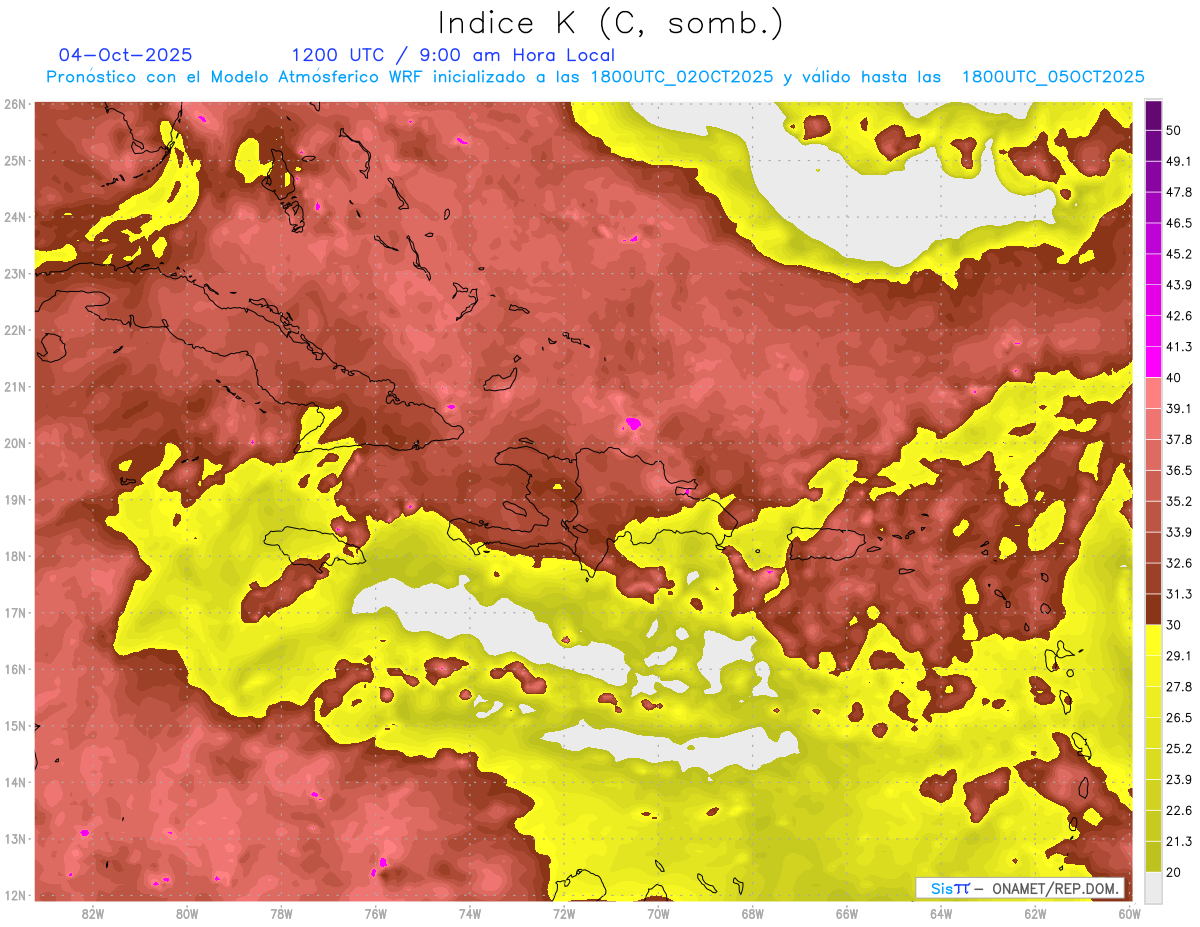Click the colorbar value "27.8"

coord(1179,686)
